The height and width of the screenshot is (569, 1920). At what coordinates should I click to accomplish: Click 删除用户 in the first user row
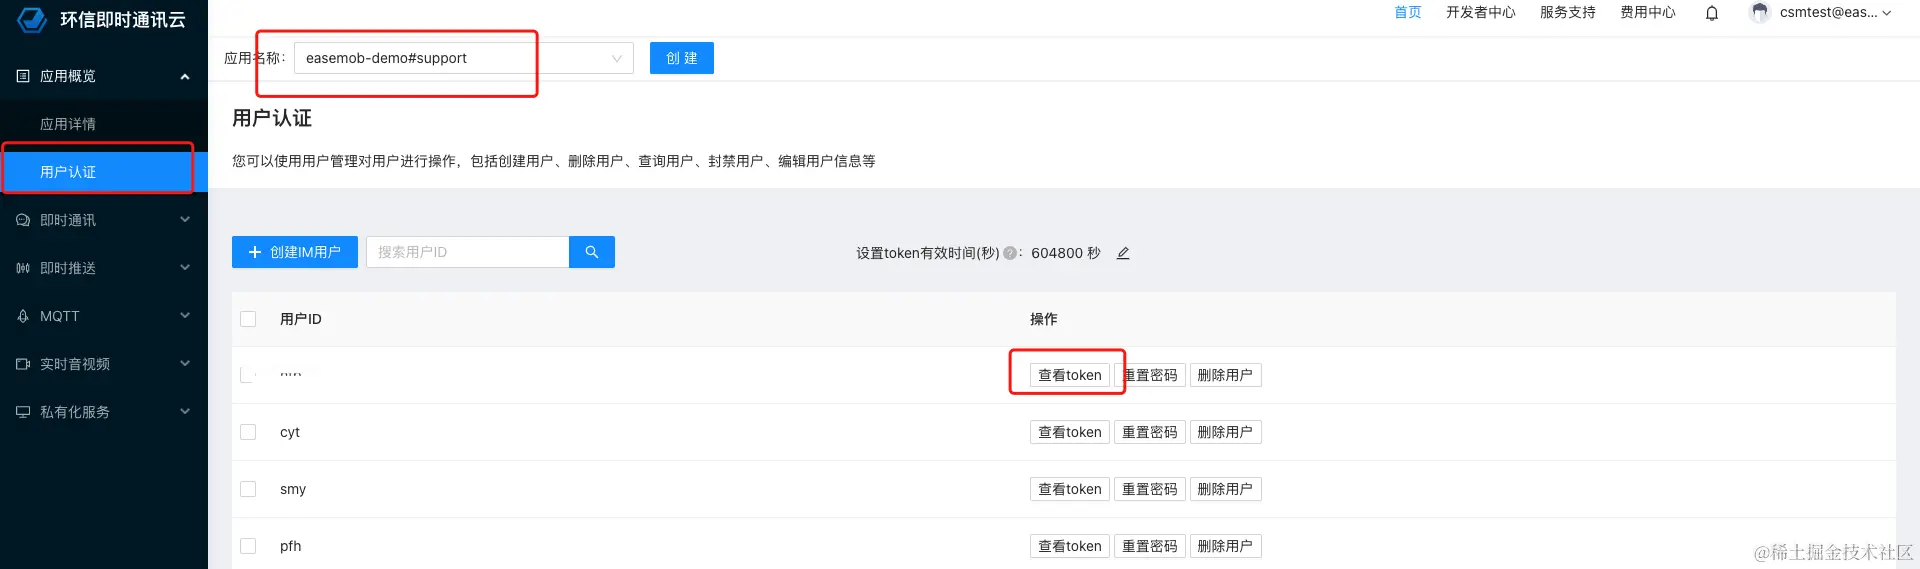[x=1225, y=375]
